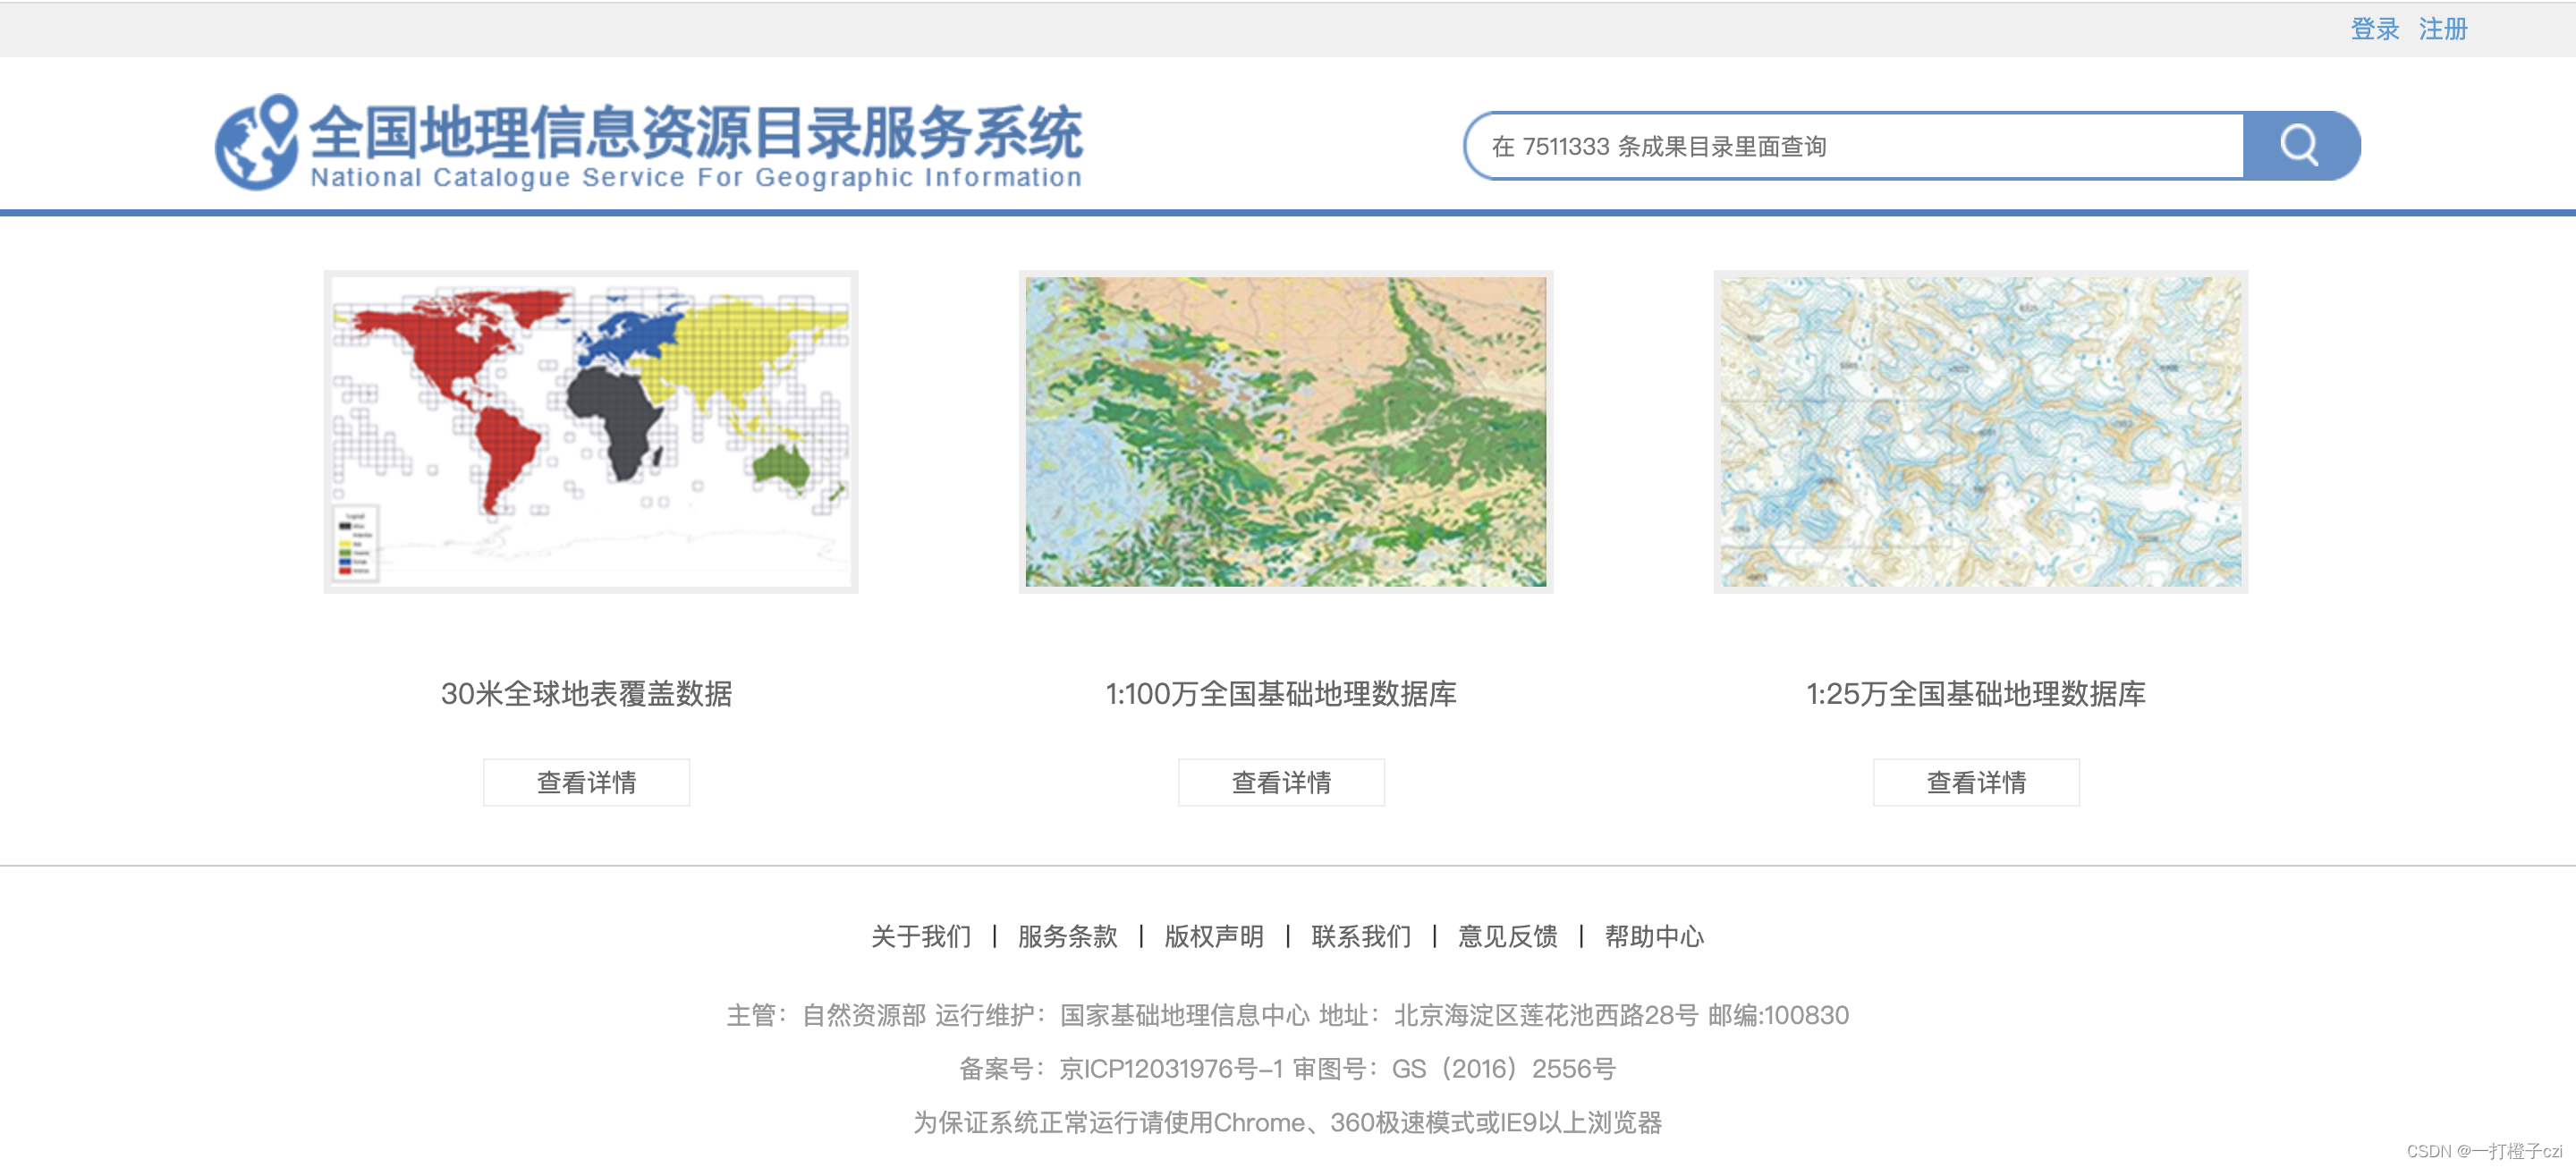This screenshot has width=2576, height=1168.
Task: Open 意见反馈 feedback link
Action: pyautogui.click(x=1507, y=936)
